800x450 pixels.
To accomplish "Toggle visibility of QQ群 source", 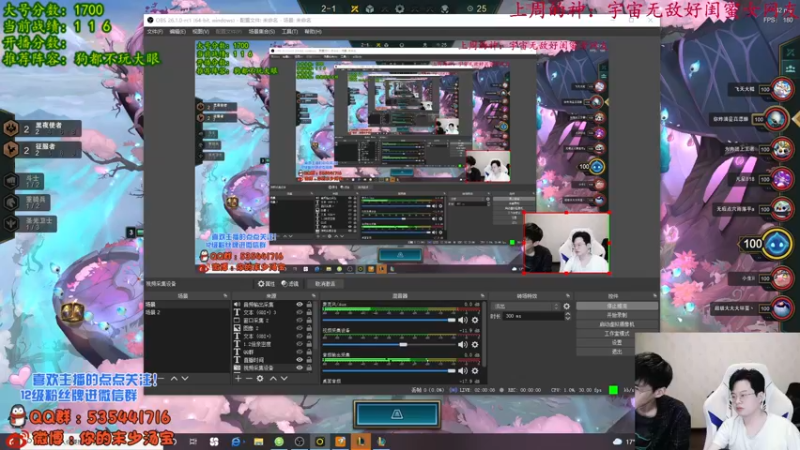I will pos(299,352).
